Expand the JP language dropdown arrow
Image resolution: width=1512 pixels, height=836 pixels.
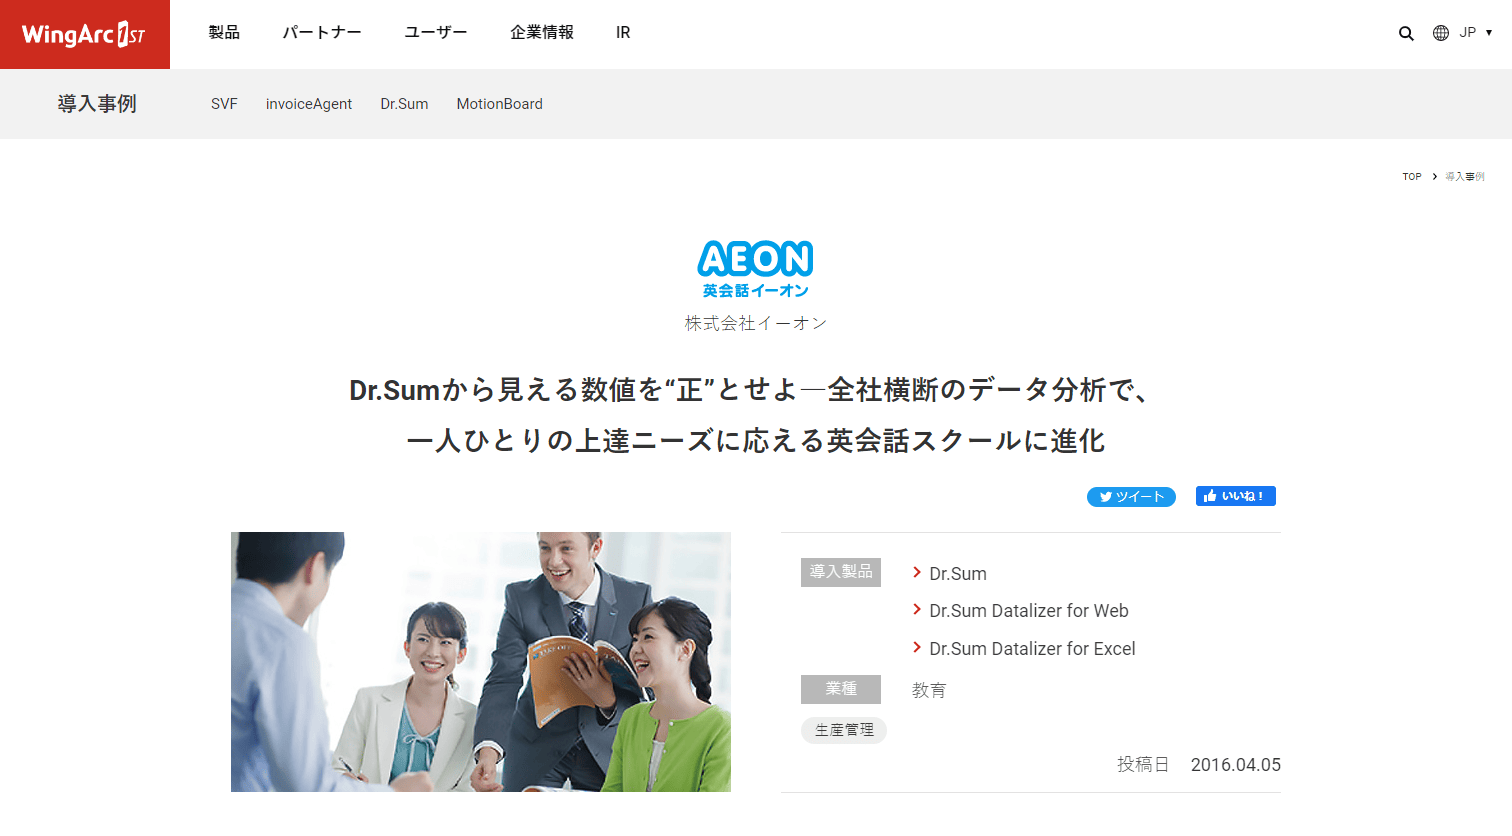(1488, 33)
